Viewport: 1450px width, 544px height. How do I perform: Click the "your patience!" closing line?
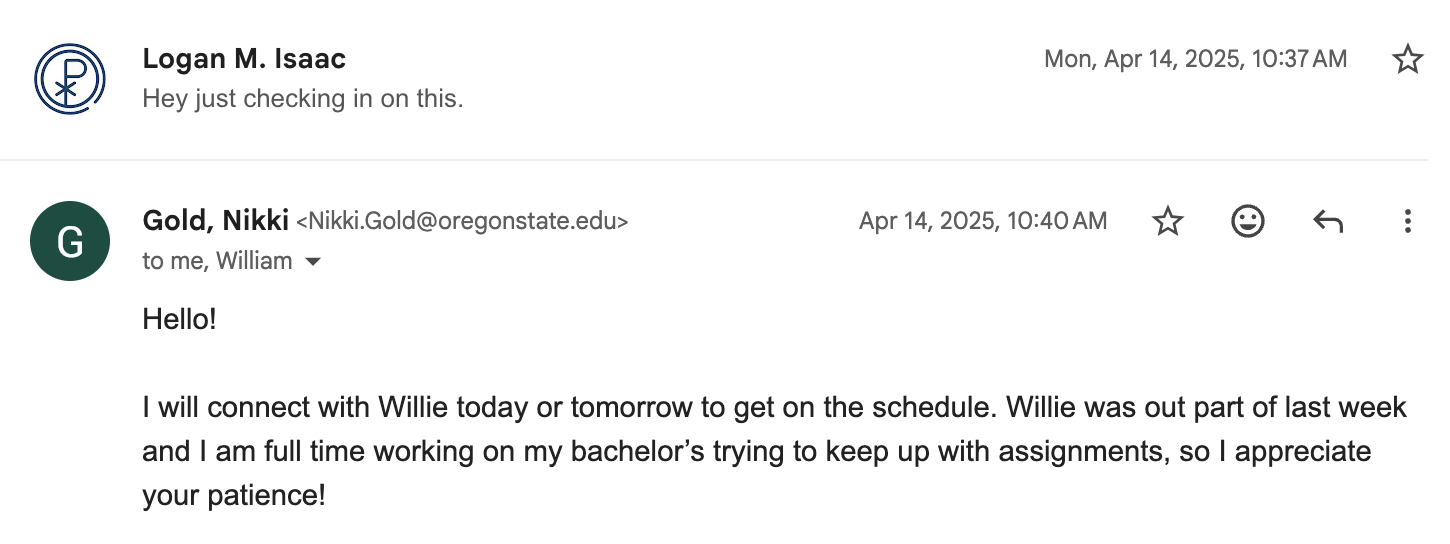click(234, 495)
